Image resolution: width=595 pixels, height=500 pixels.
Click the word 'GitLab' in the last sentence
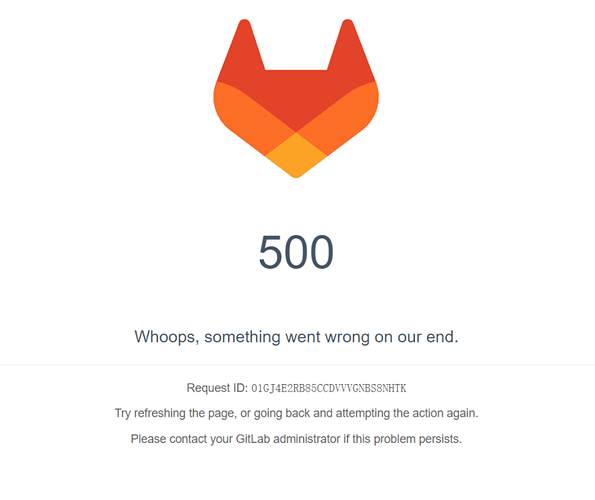pos(253,439)
